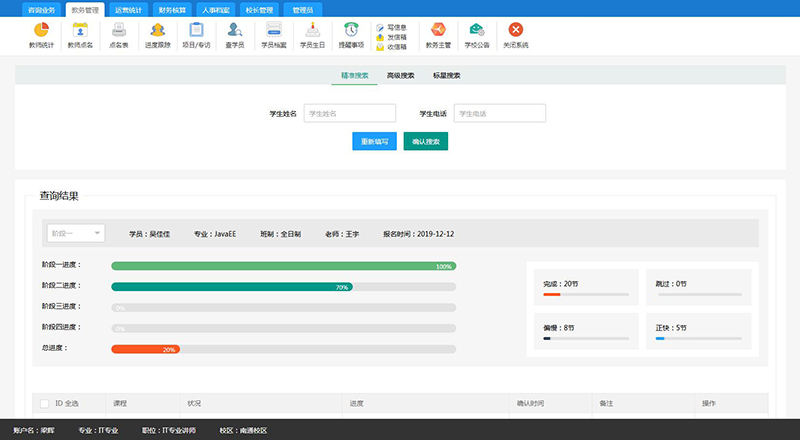Open the 点名表 printer icon
Viewport: 800px width, 440px height.
point(119,30)
